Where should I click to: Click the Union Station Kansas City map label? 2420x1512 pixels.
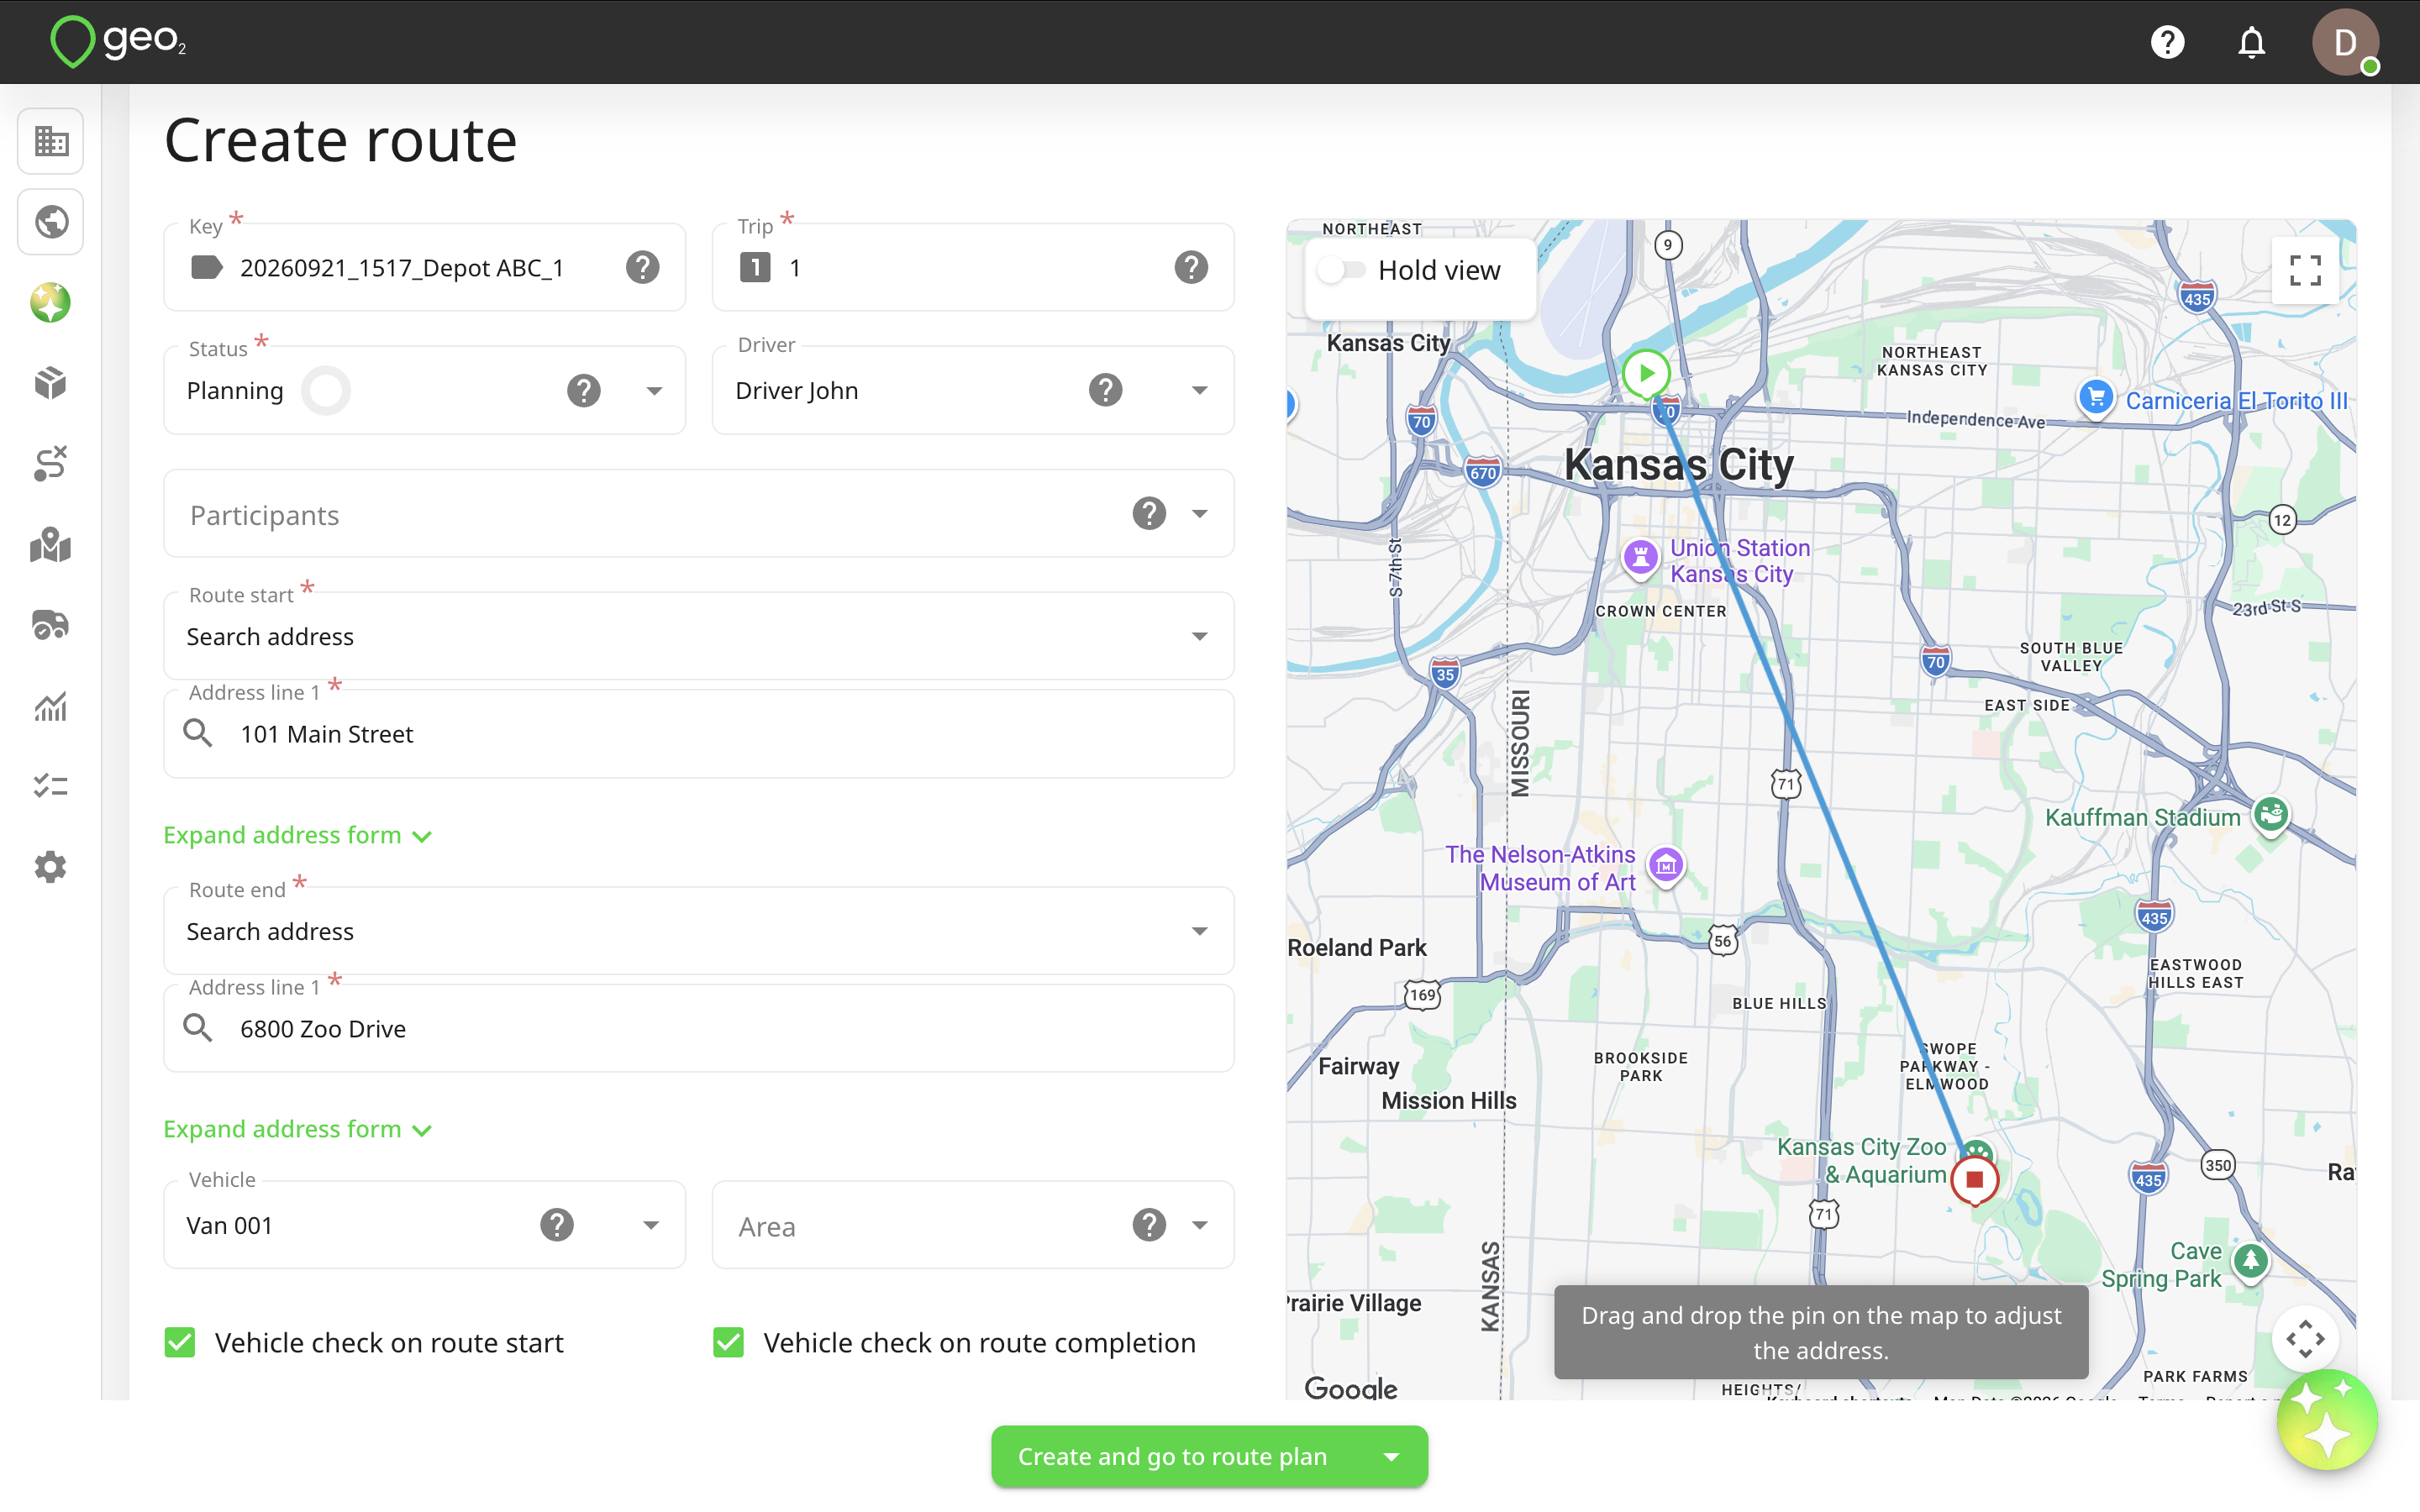tap(1739, 561)
